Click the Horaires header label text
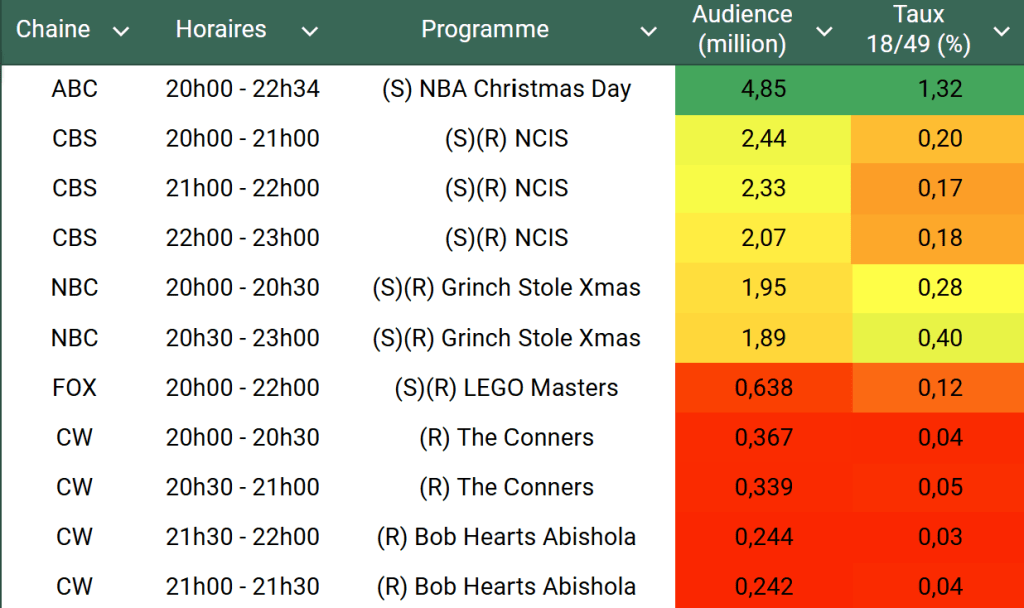The width and height of the screenshot is (1024, 608). 221,30
